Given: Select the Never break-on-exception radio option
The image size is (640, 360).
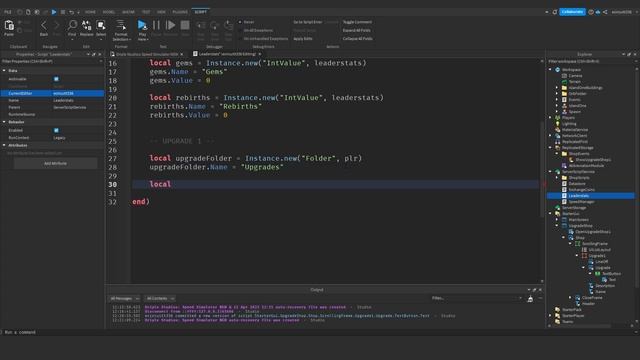Looking at the screenshot, I should [240, 22].
